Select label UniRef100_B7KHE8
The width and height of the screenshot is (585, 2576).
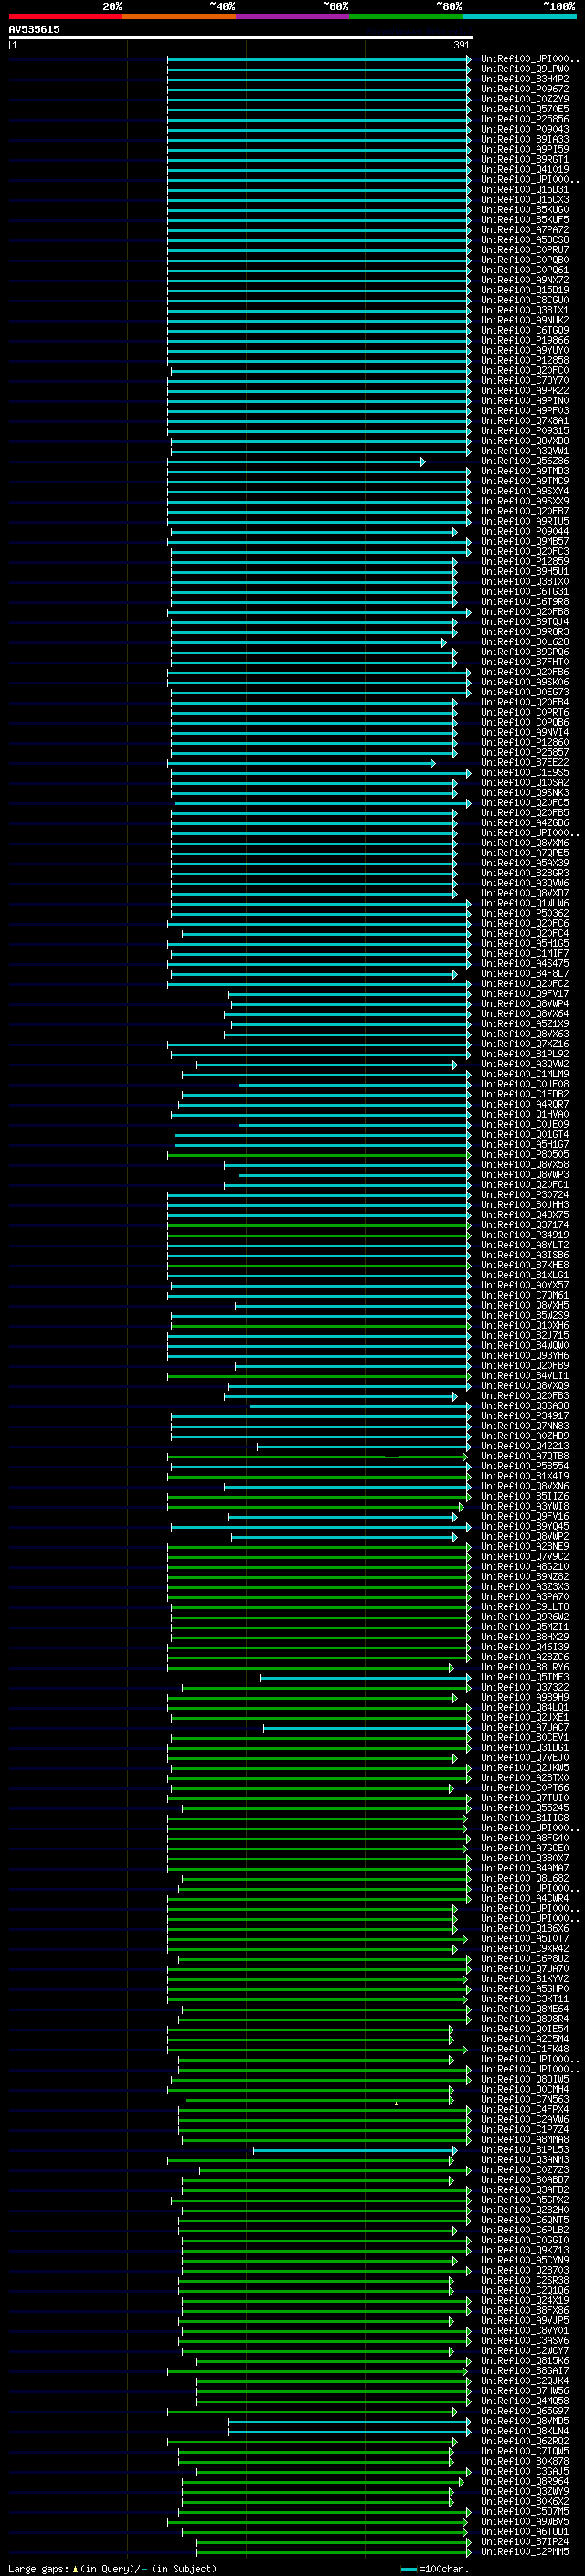(x=525, y=1265)
